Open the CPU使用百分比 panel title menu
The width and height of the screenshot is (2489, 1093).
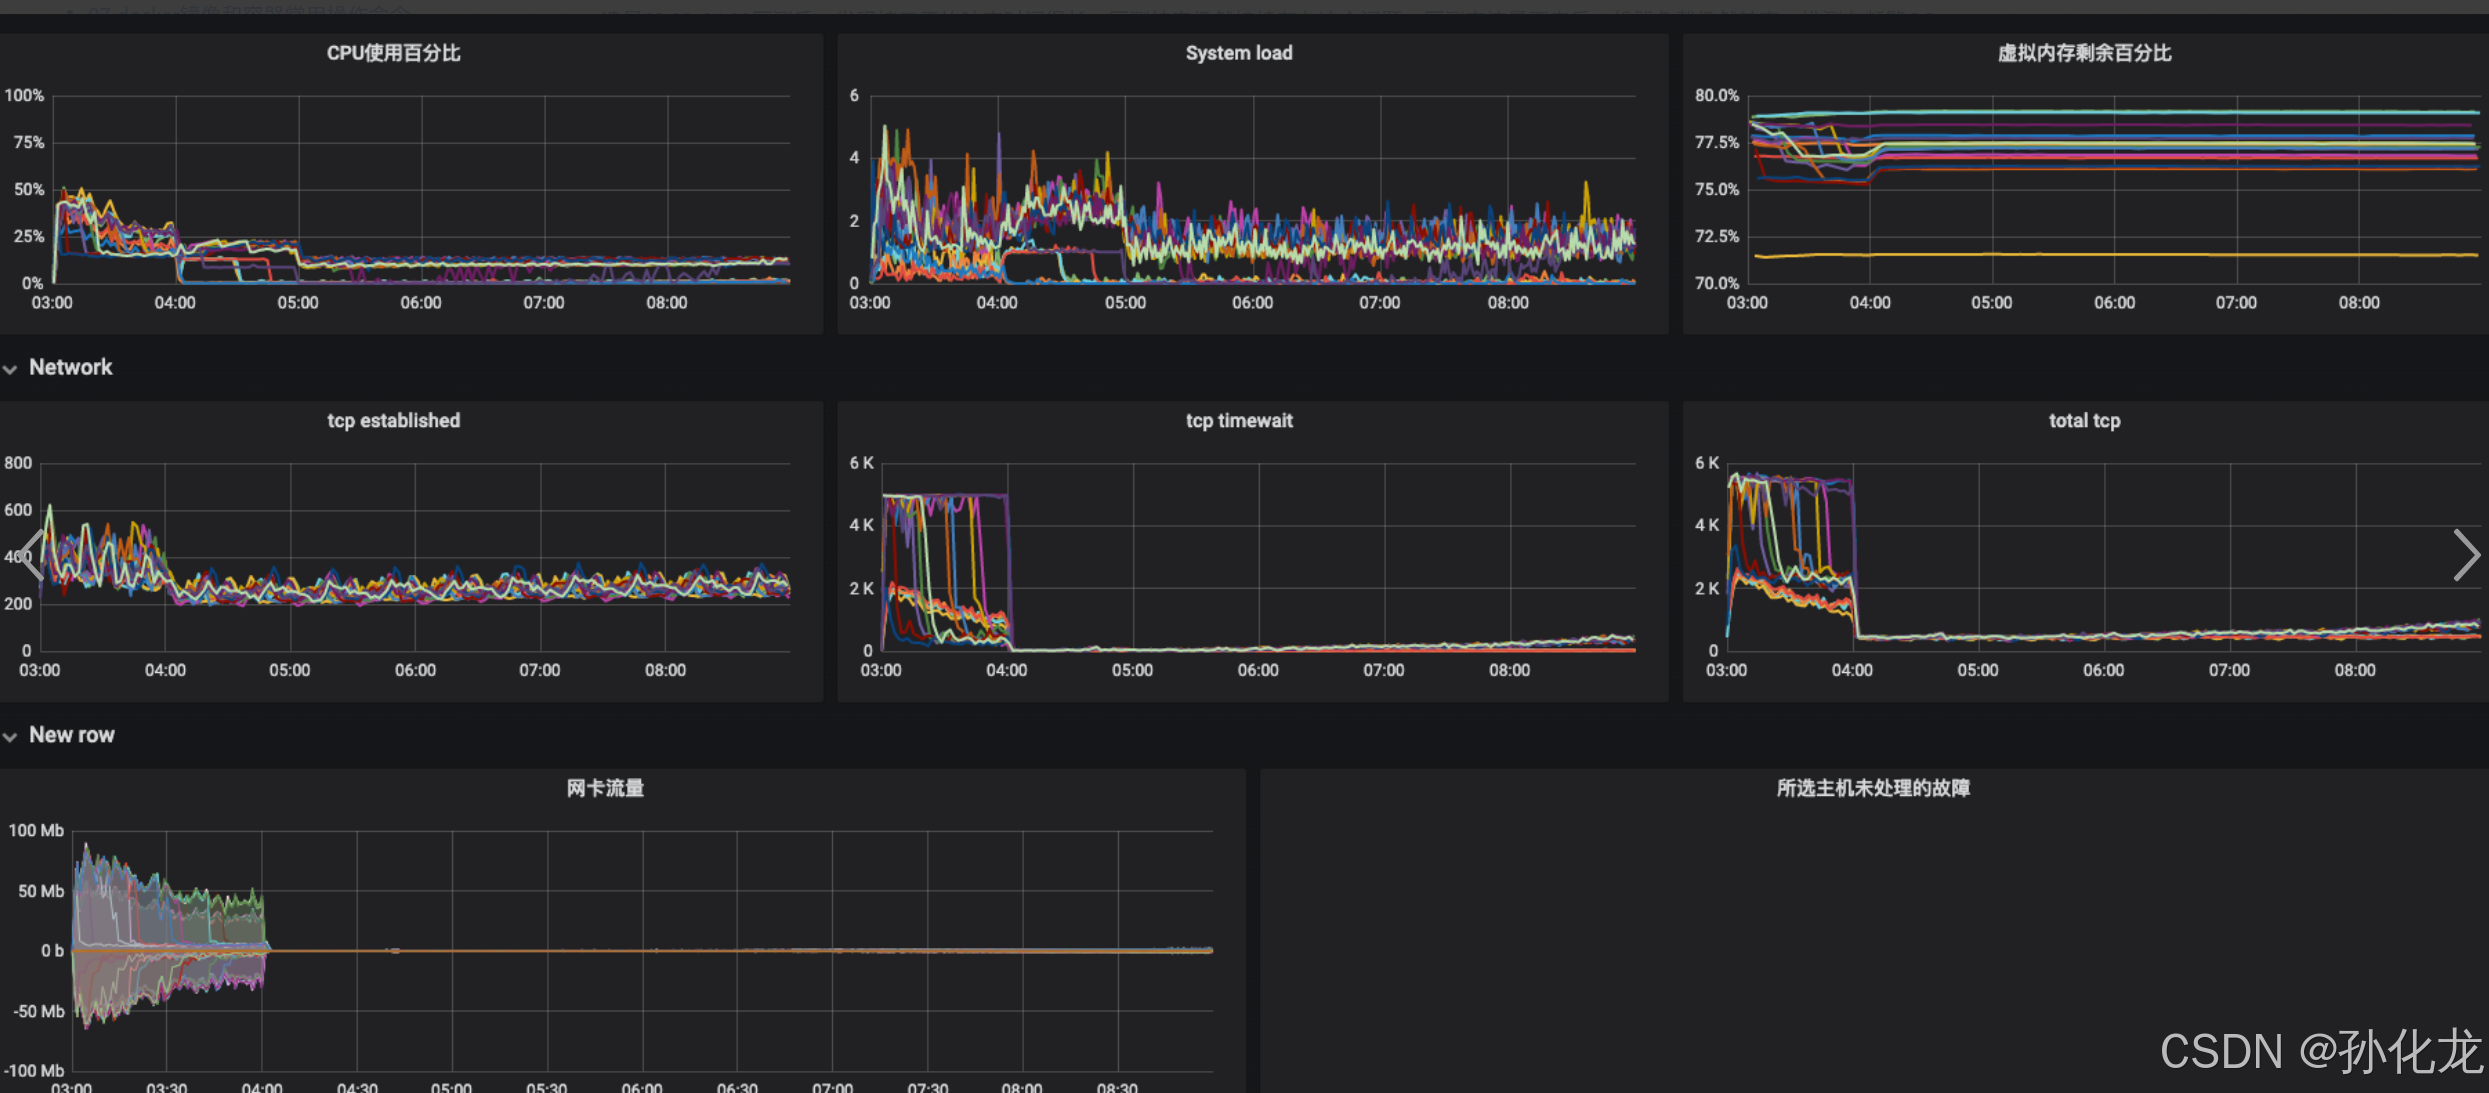tap(393, 53)
